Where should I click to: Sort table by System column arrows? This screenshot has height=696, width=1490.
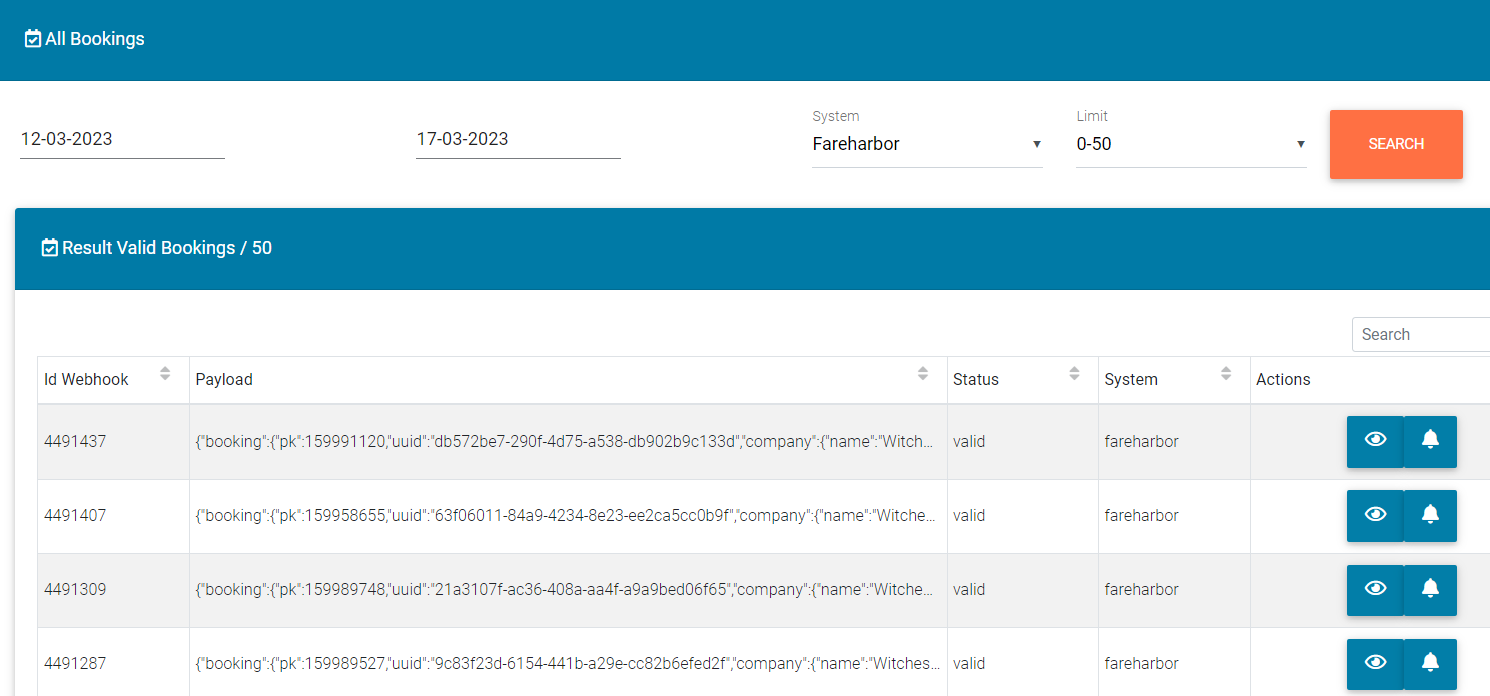(x=1226, y=374)
